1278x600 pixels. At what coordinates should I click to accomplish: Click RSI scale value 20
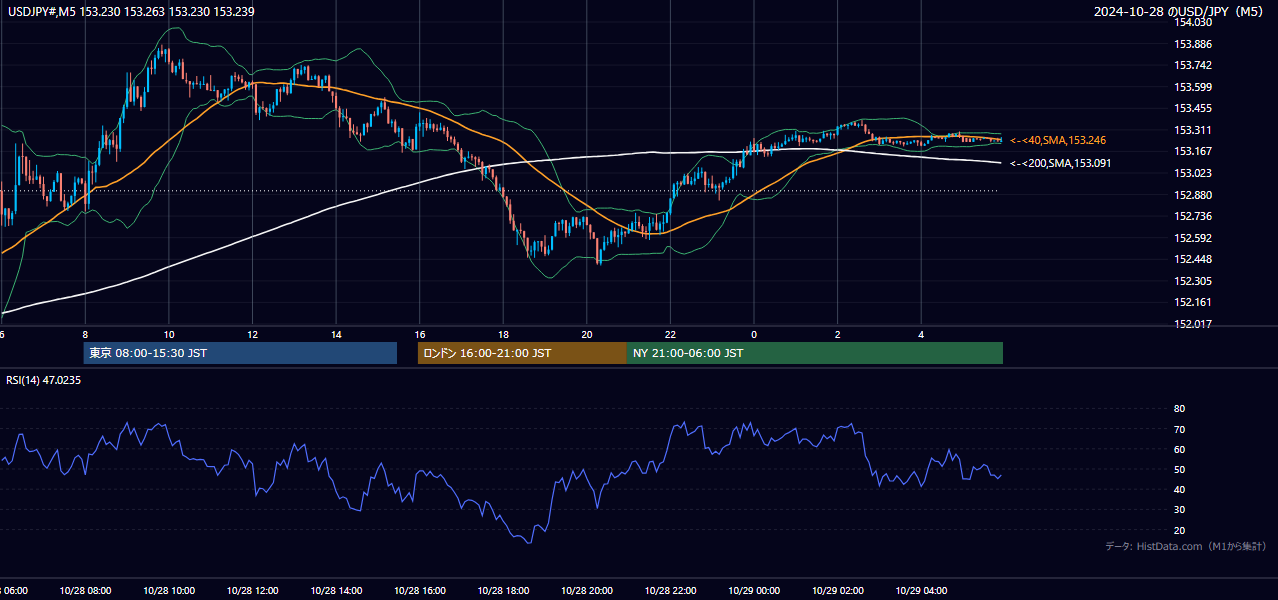[x=1180, y=530]
